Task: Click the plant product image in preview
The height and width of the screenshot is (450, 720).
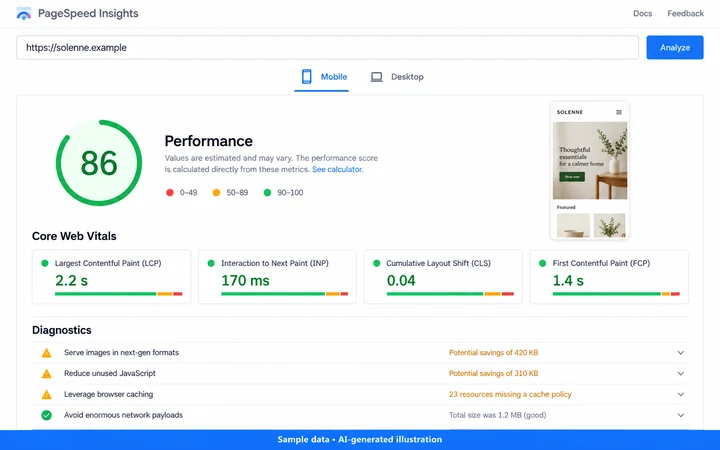Action: coord(609,225)
